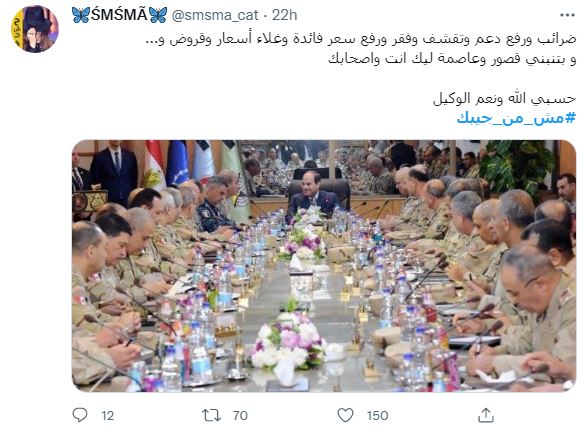Like the tweet with the heart icon
The image size is (585, 431).
click(345, 415)
